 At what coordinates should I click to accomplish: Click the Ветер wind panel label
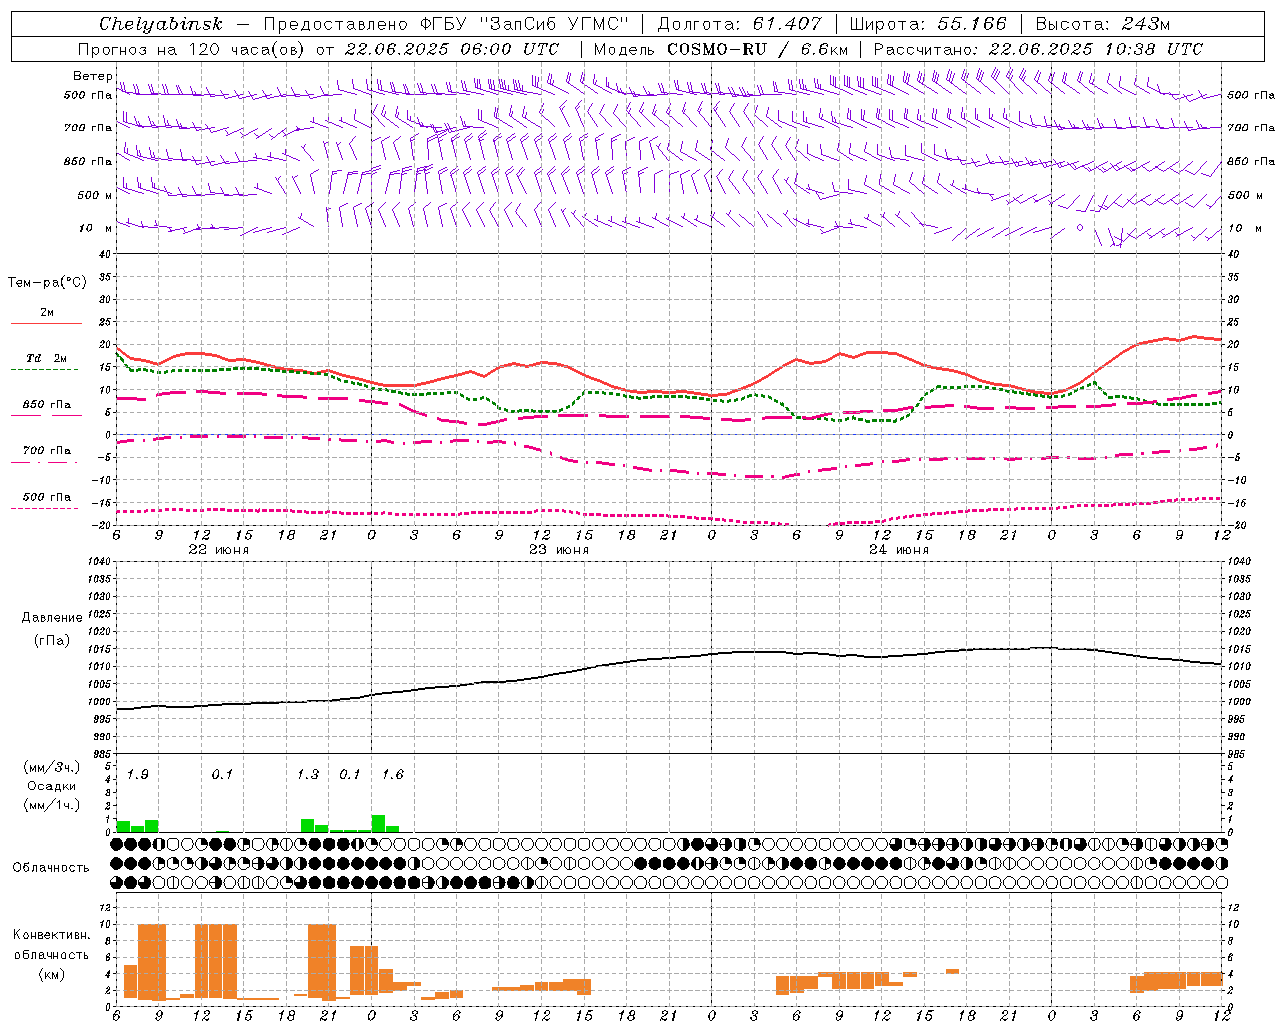[92, 76]
